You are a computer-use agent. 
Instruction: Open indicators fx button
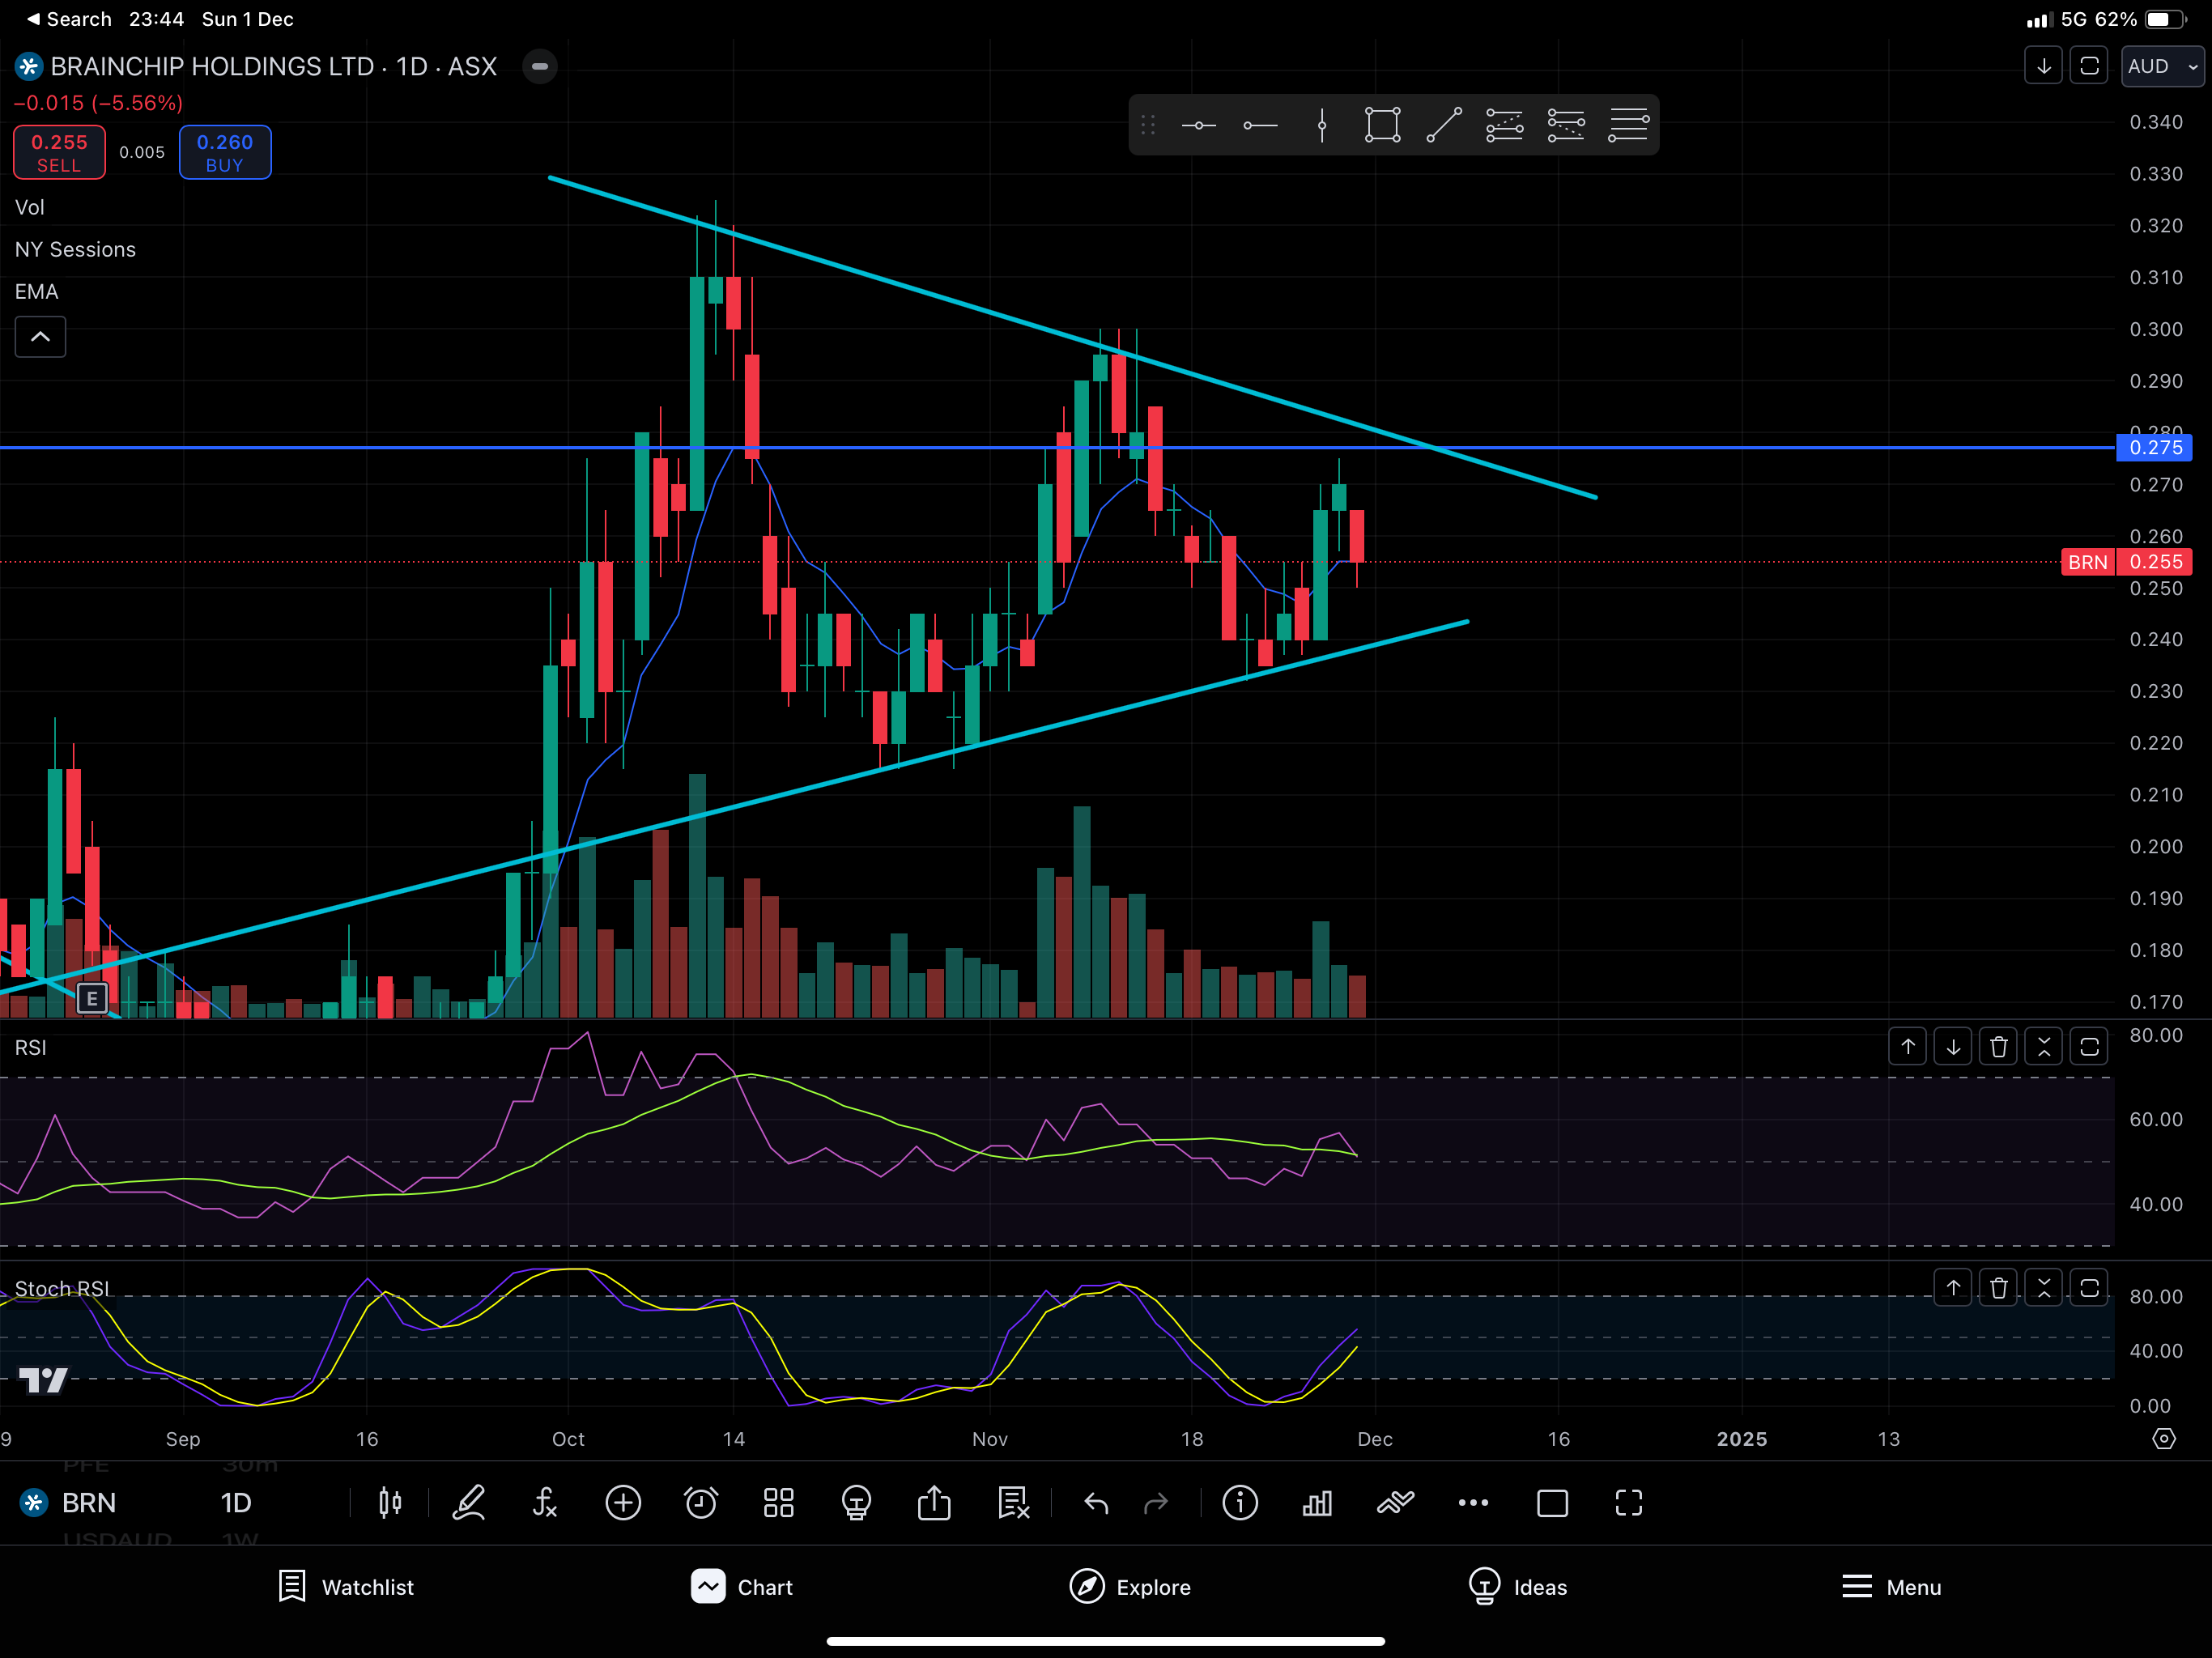click(x=545, y=1502)
